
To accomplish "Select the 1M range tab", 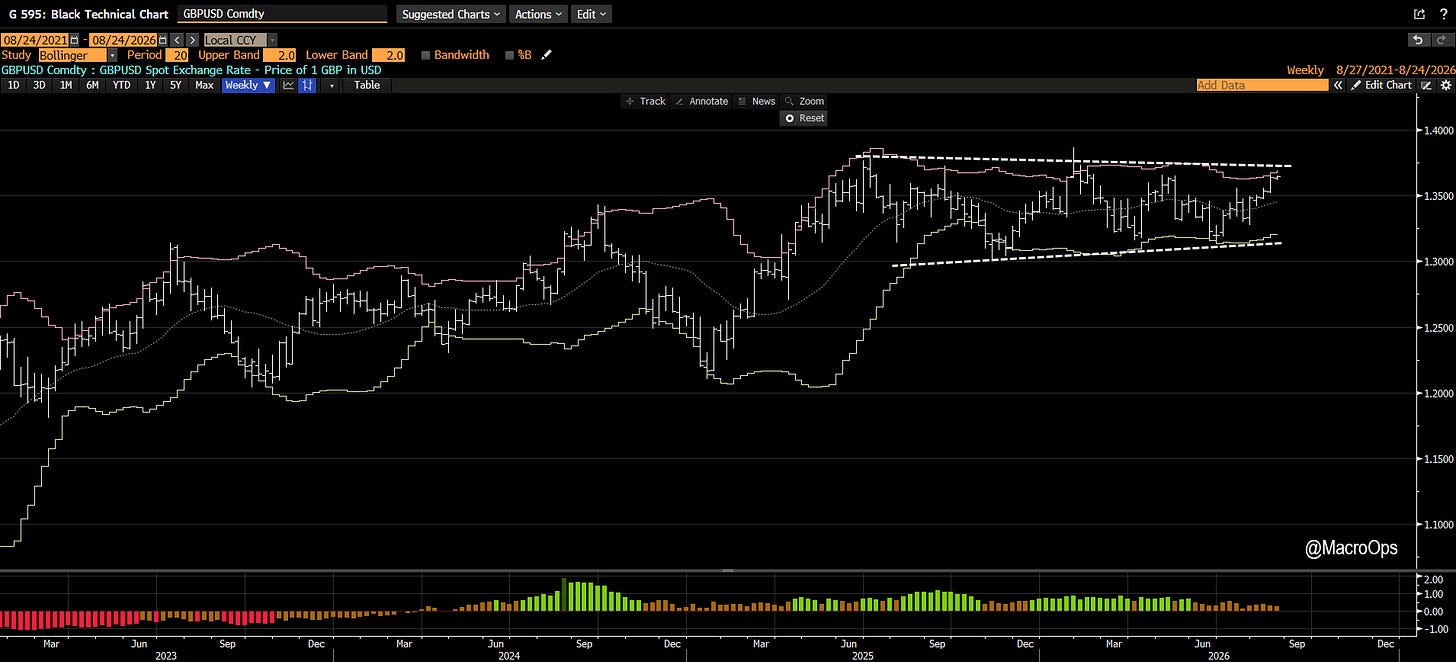I will pos(65,85).
